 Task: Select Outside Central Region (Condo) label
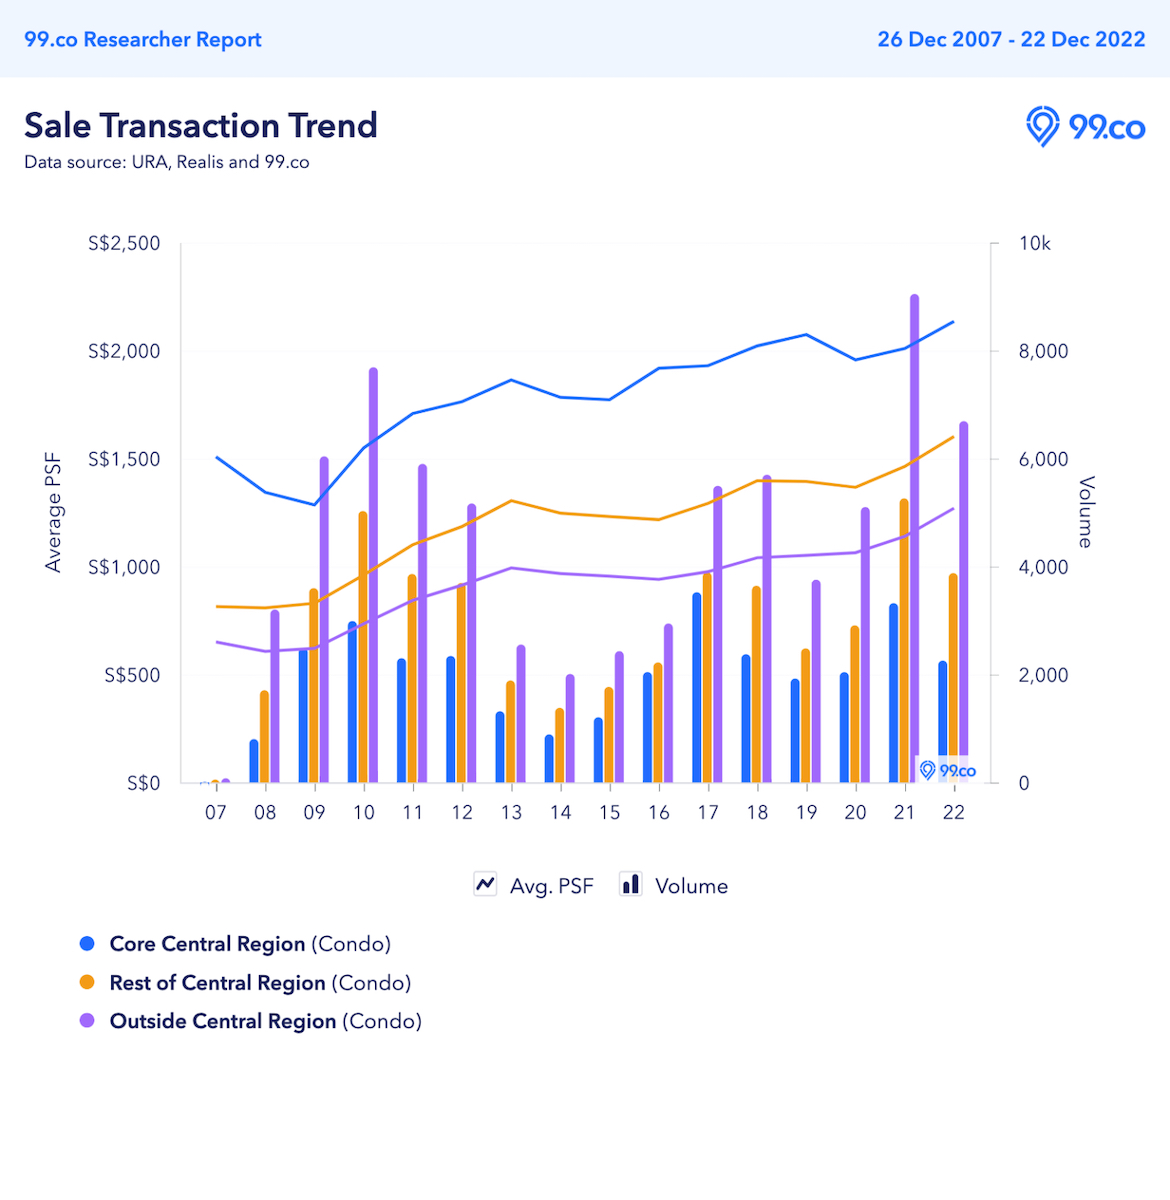coord(265,1021)
